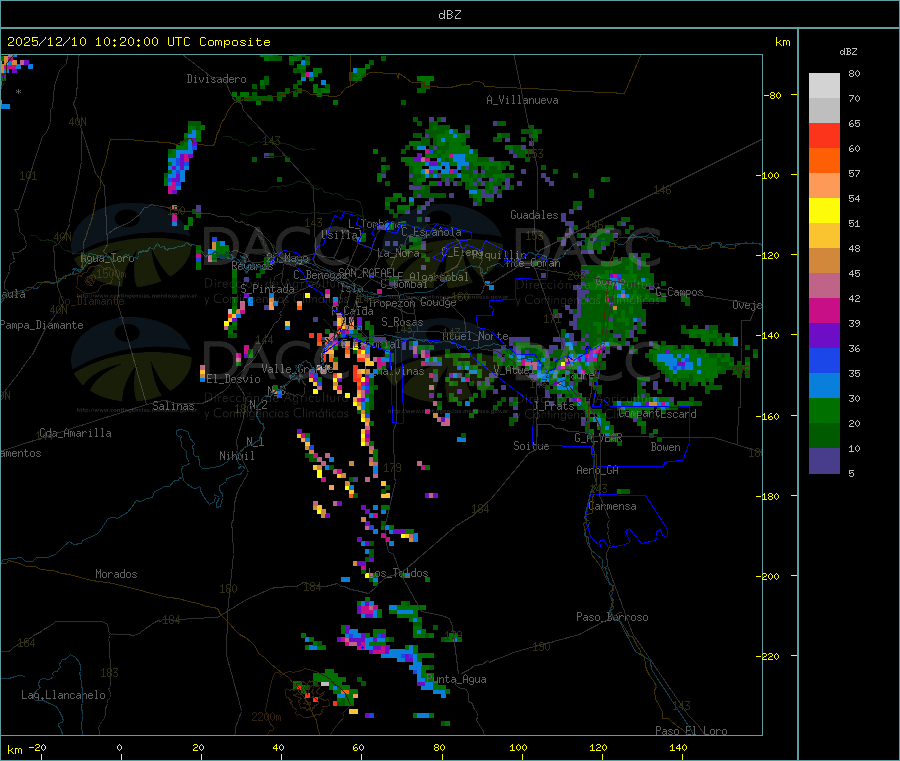900x761 pixels.
Task: Click the A_Villanueva location label
Action: [x=522, y=100]
